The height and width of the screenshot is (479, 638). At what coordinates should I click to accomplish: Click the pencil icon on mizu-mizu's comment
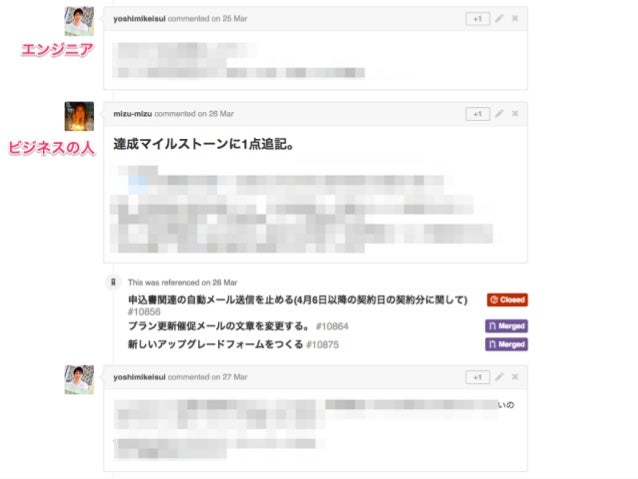pos(499,114)
